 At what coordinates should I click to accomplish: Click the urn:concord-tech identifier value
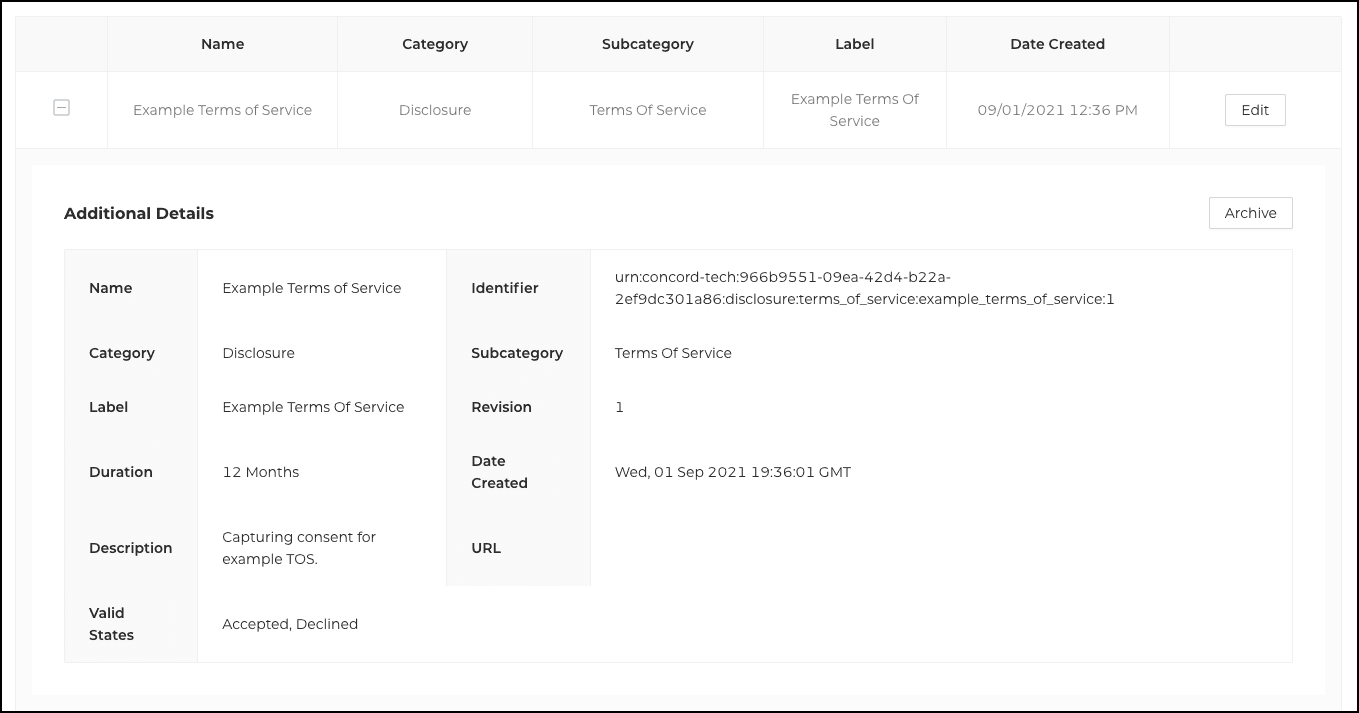(864, 288)
